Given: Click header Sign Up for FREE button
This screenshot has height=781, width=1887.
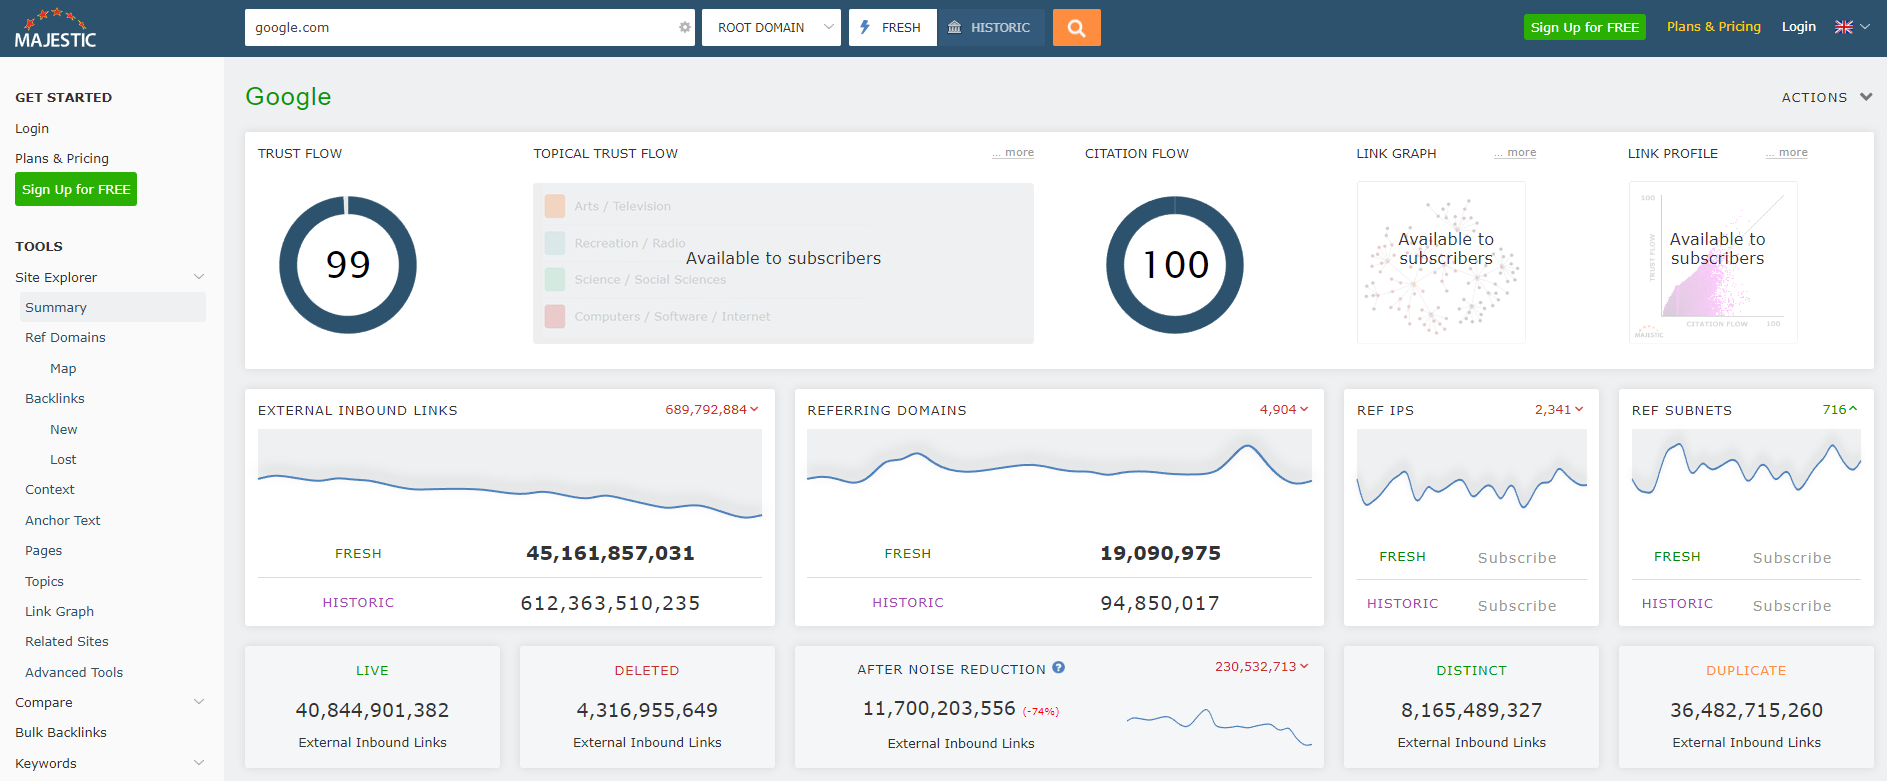Looking at the screenshot, I should coord(1585,27).
